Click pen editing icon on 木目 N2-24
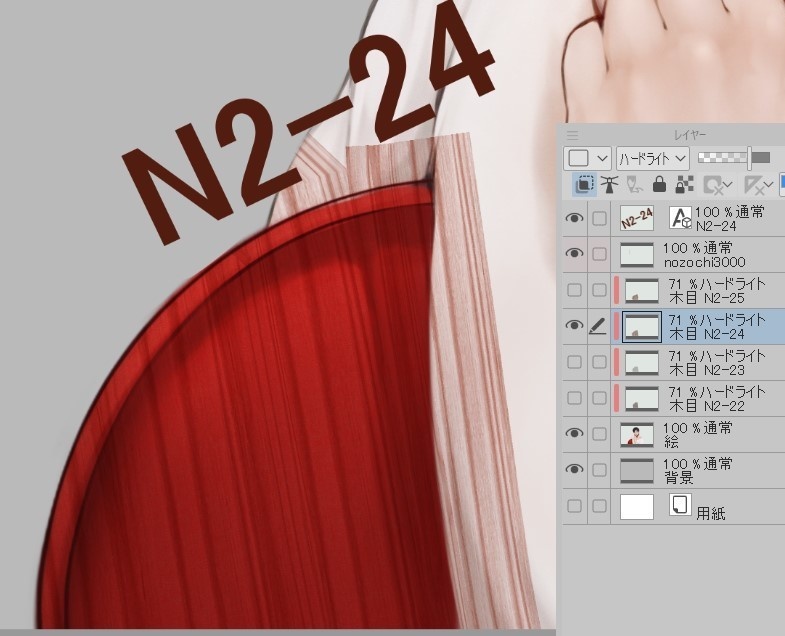Screen dimensions: 785x636 pos(598,326)
